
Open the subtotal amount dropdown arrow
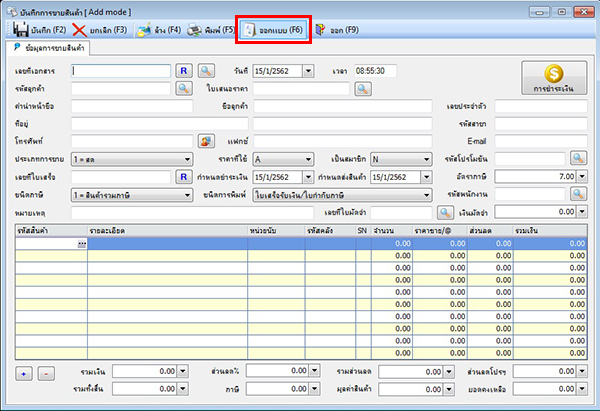coord(183,371)
